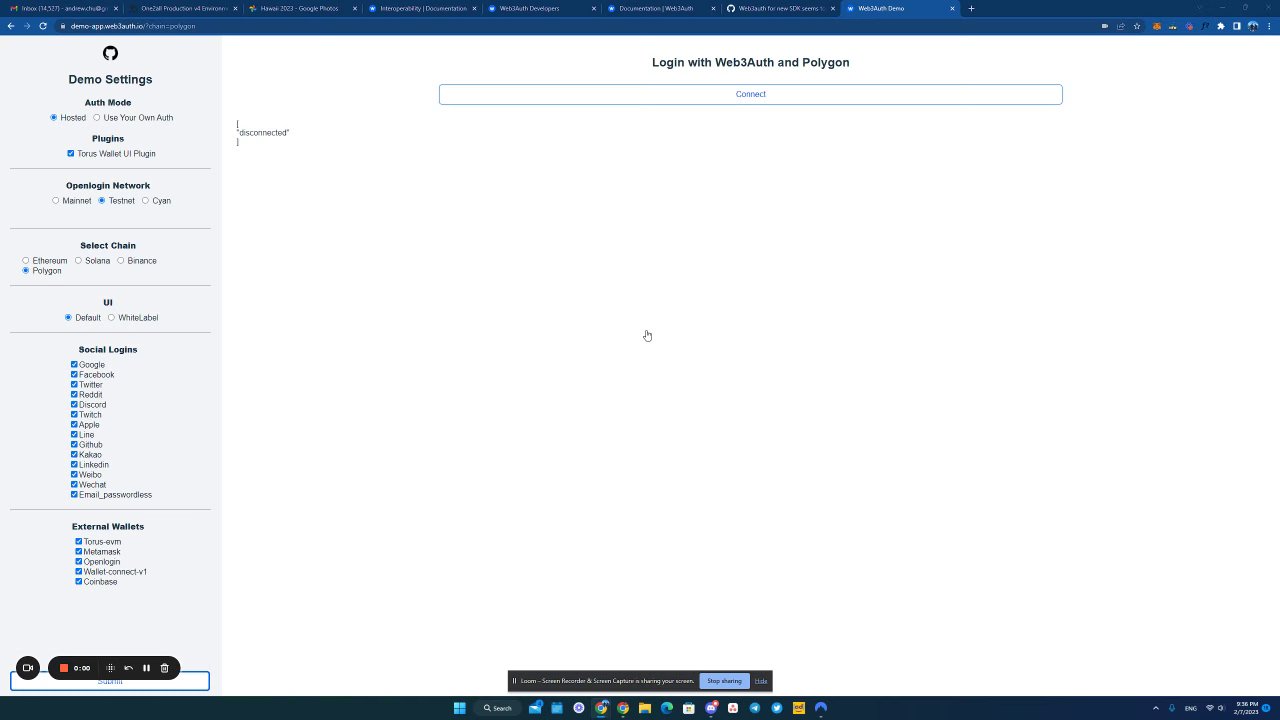Uncheck Metamask external wallet

(x=79, y=551)
